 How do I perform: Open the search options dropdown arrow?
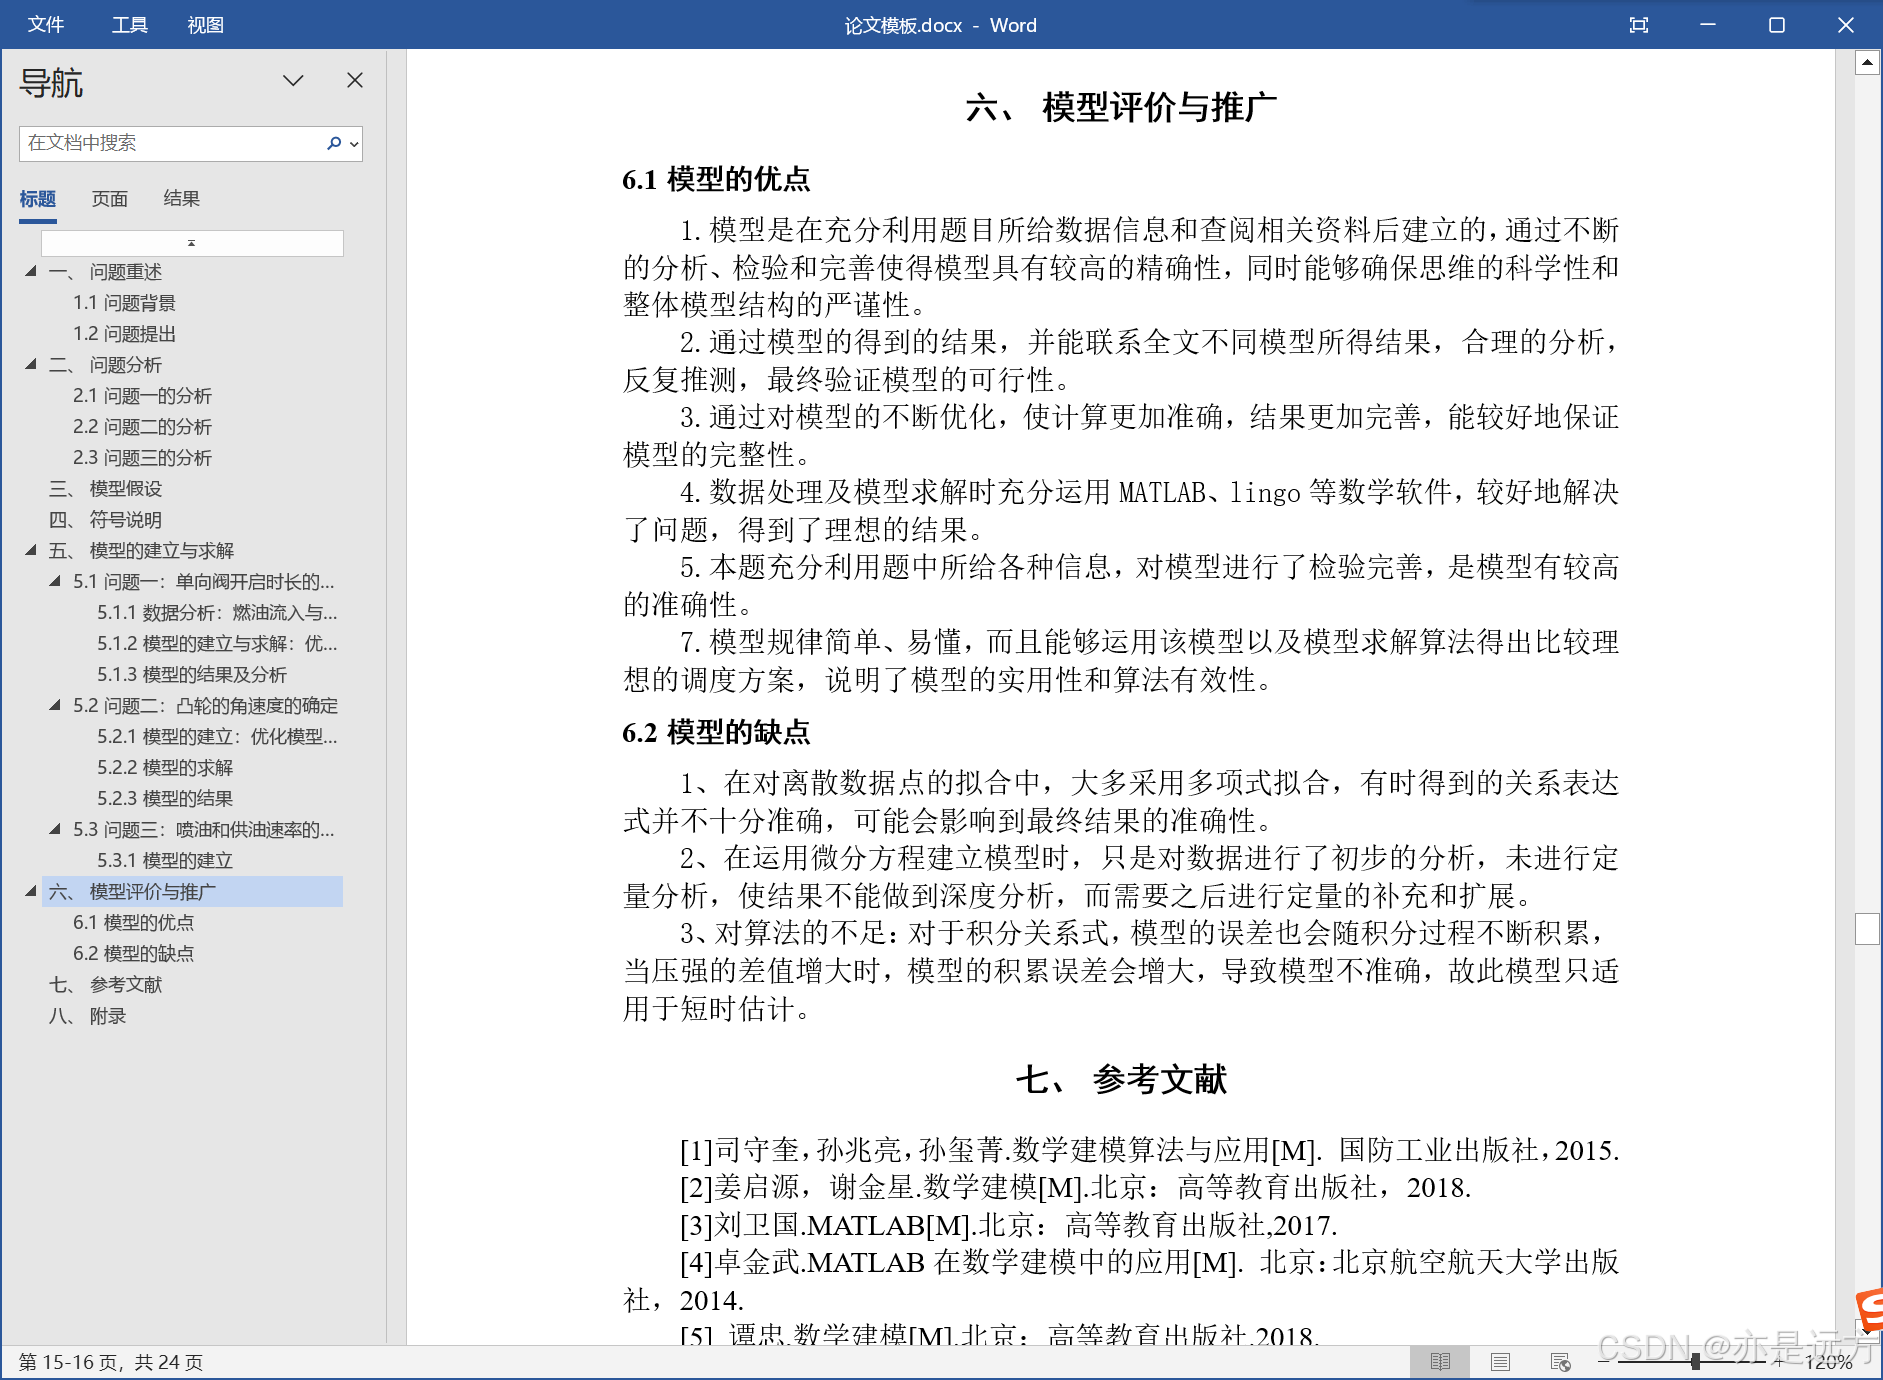354,144
